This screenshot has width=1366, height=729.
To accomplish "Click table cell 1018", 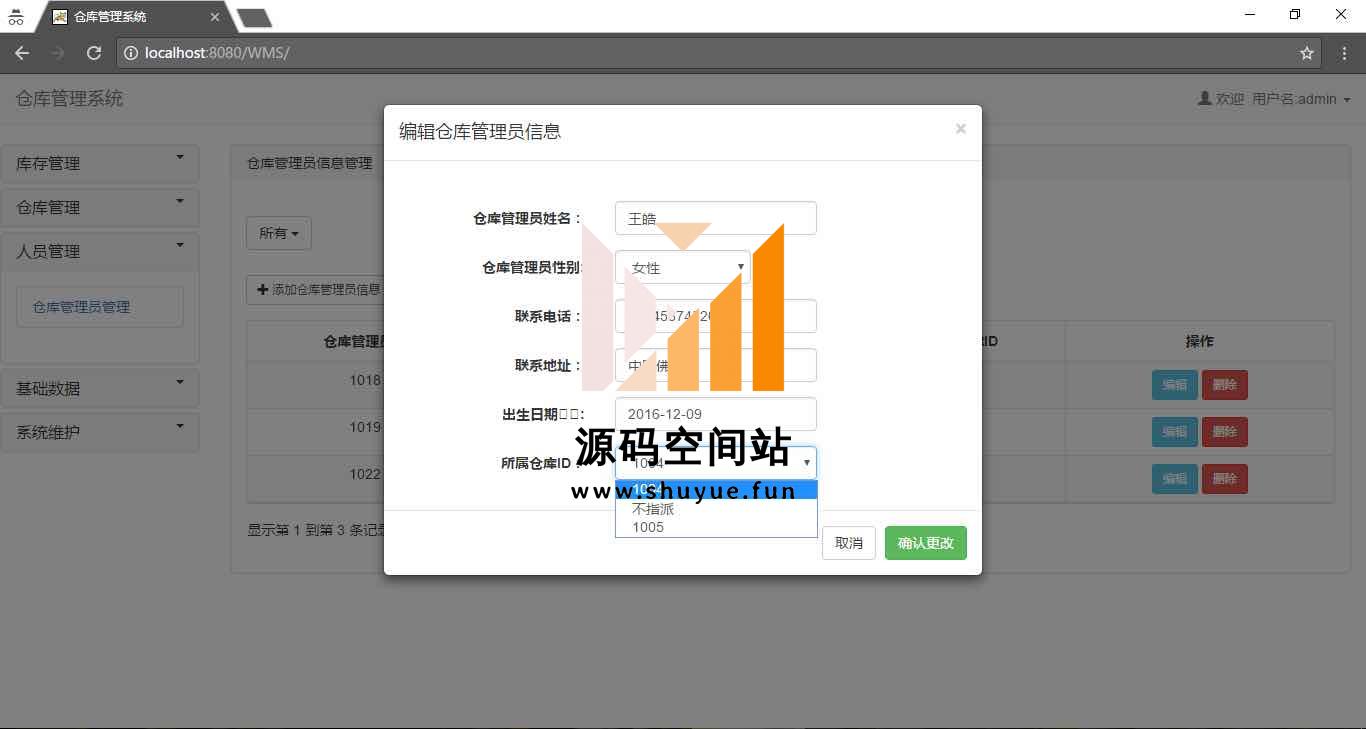I will tap(365, 380).
